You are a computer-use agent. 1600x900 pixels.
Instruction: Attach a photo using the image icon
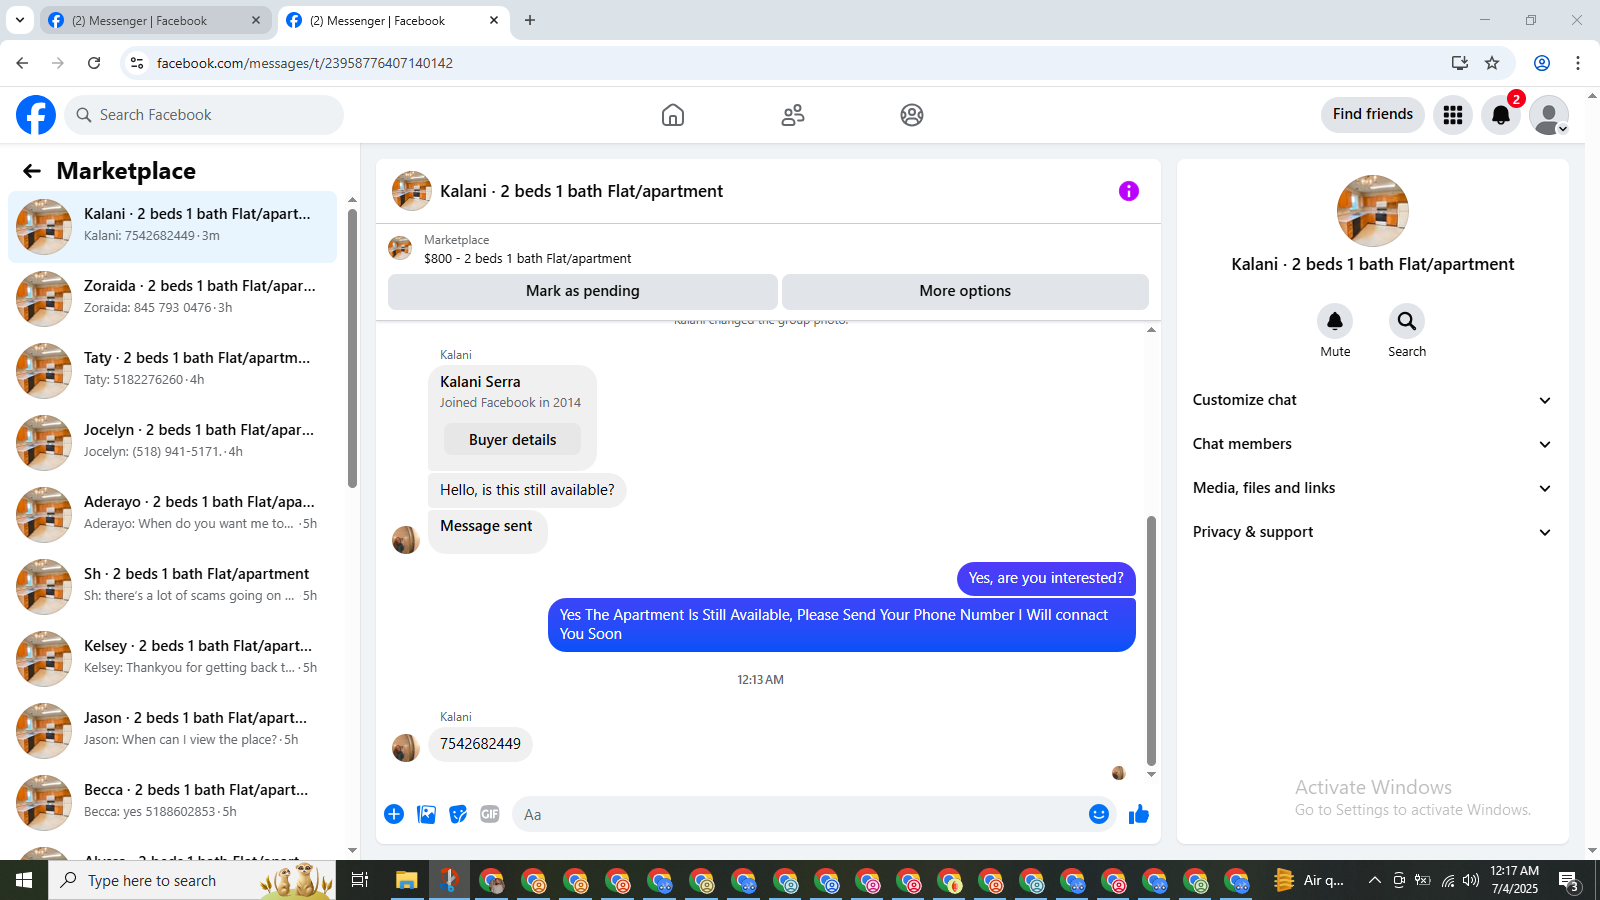click(x=426, y=814)
